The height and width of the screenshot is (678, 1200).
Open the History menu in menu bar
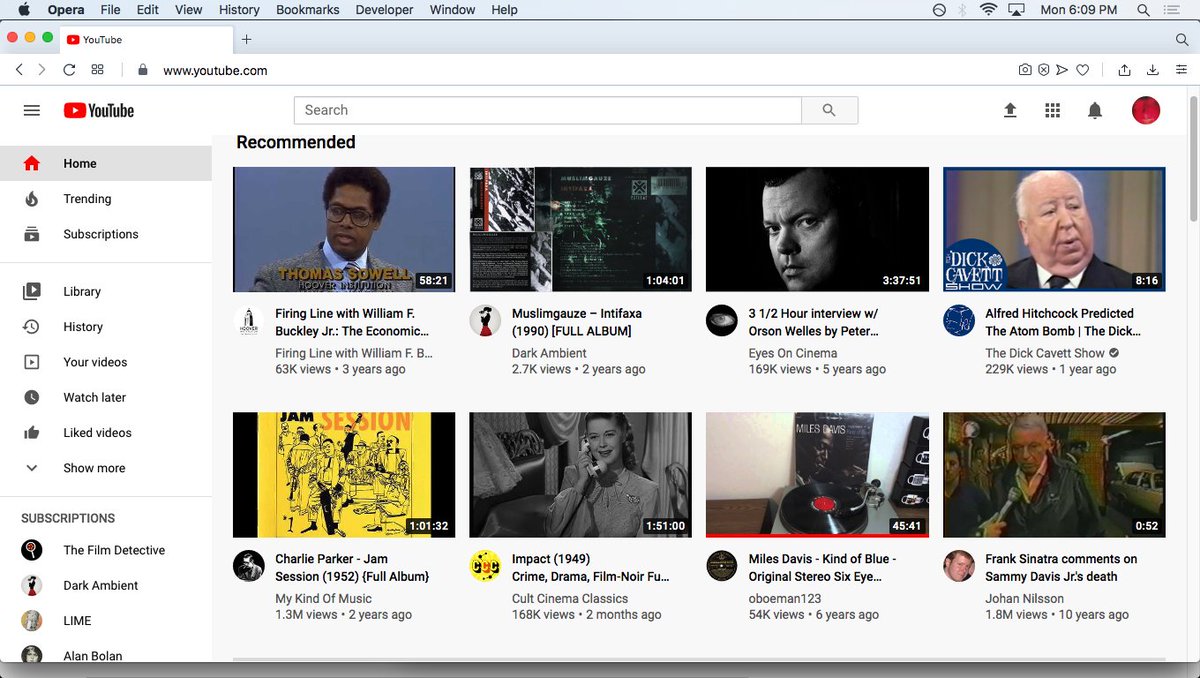239,10
